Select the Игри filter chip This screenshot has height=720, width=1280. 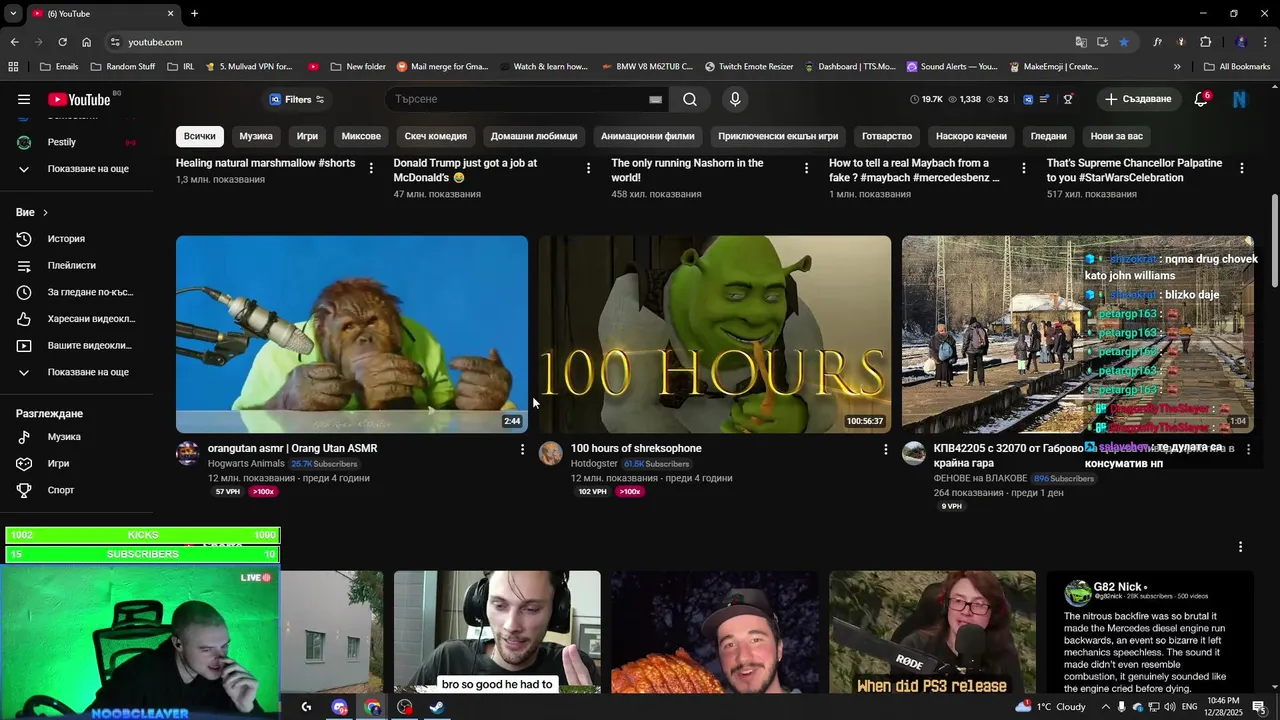[x=307, y=136]
